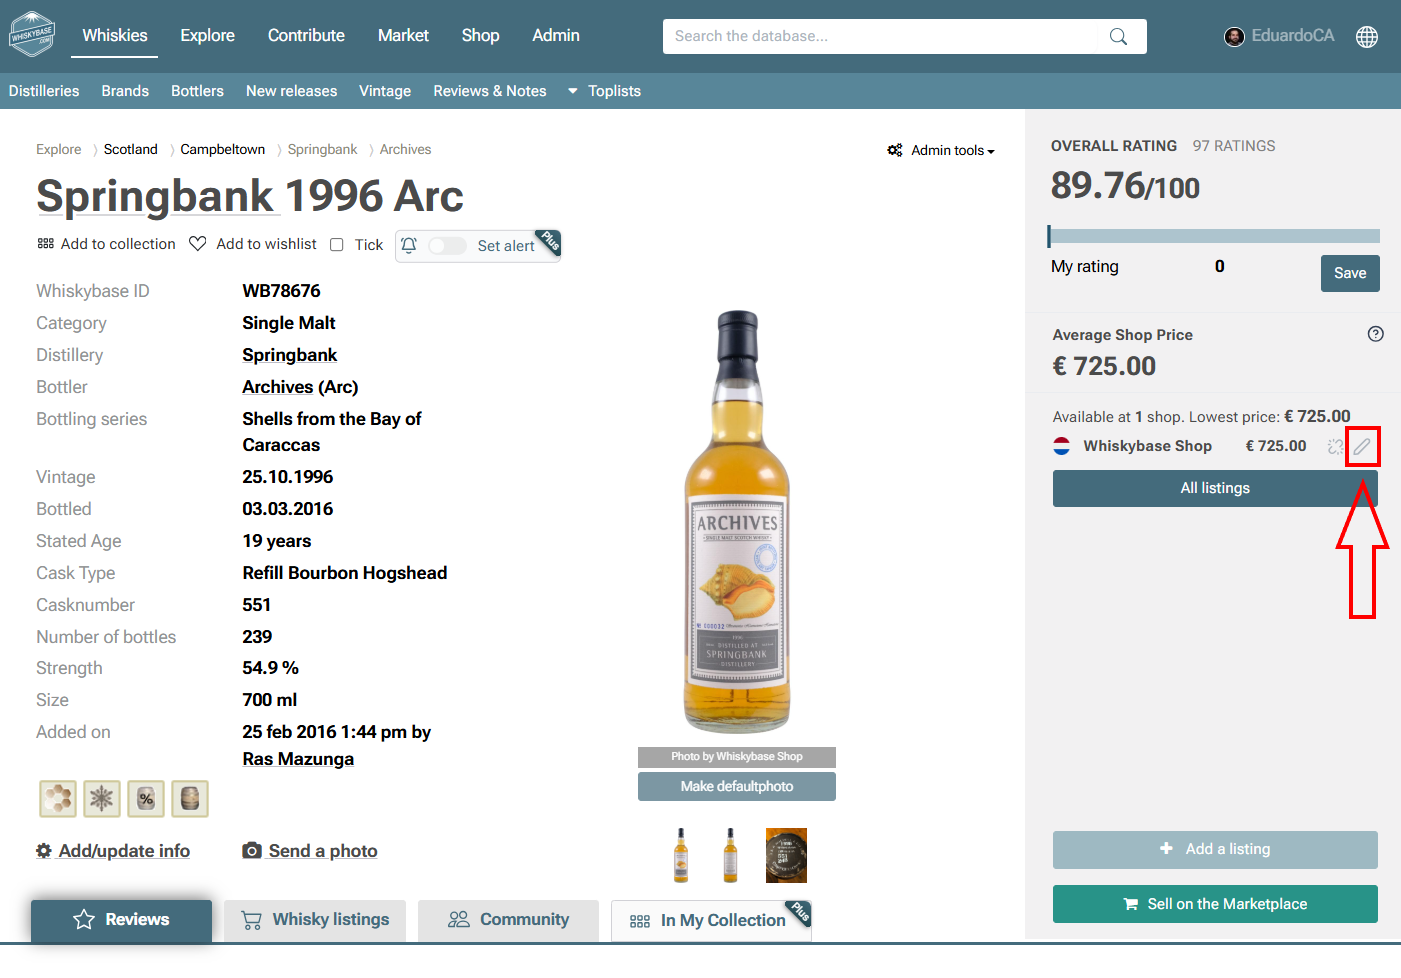This screenshot has height=978, width=1401.
Task: Click the cask barrel badge icon
Action: pos(190,799)
